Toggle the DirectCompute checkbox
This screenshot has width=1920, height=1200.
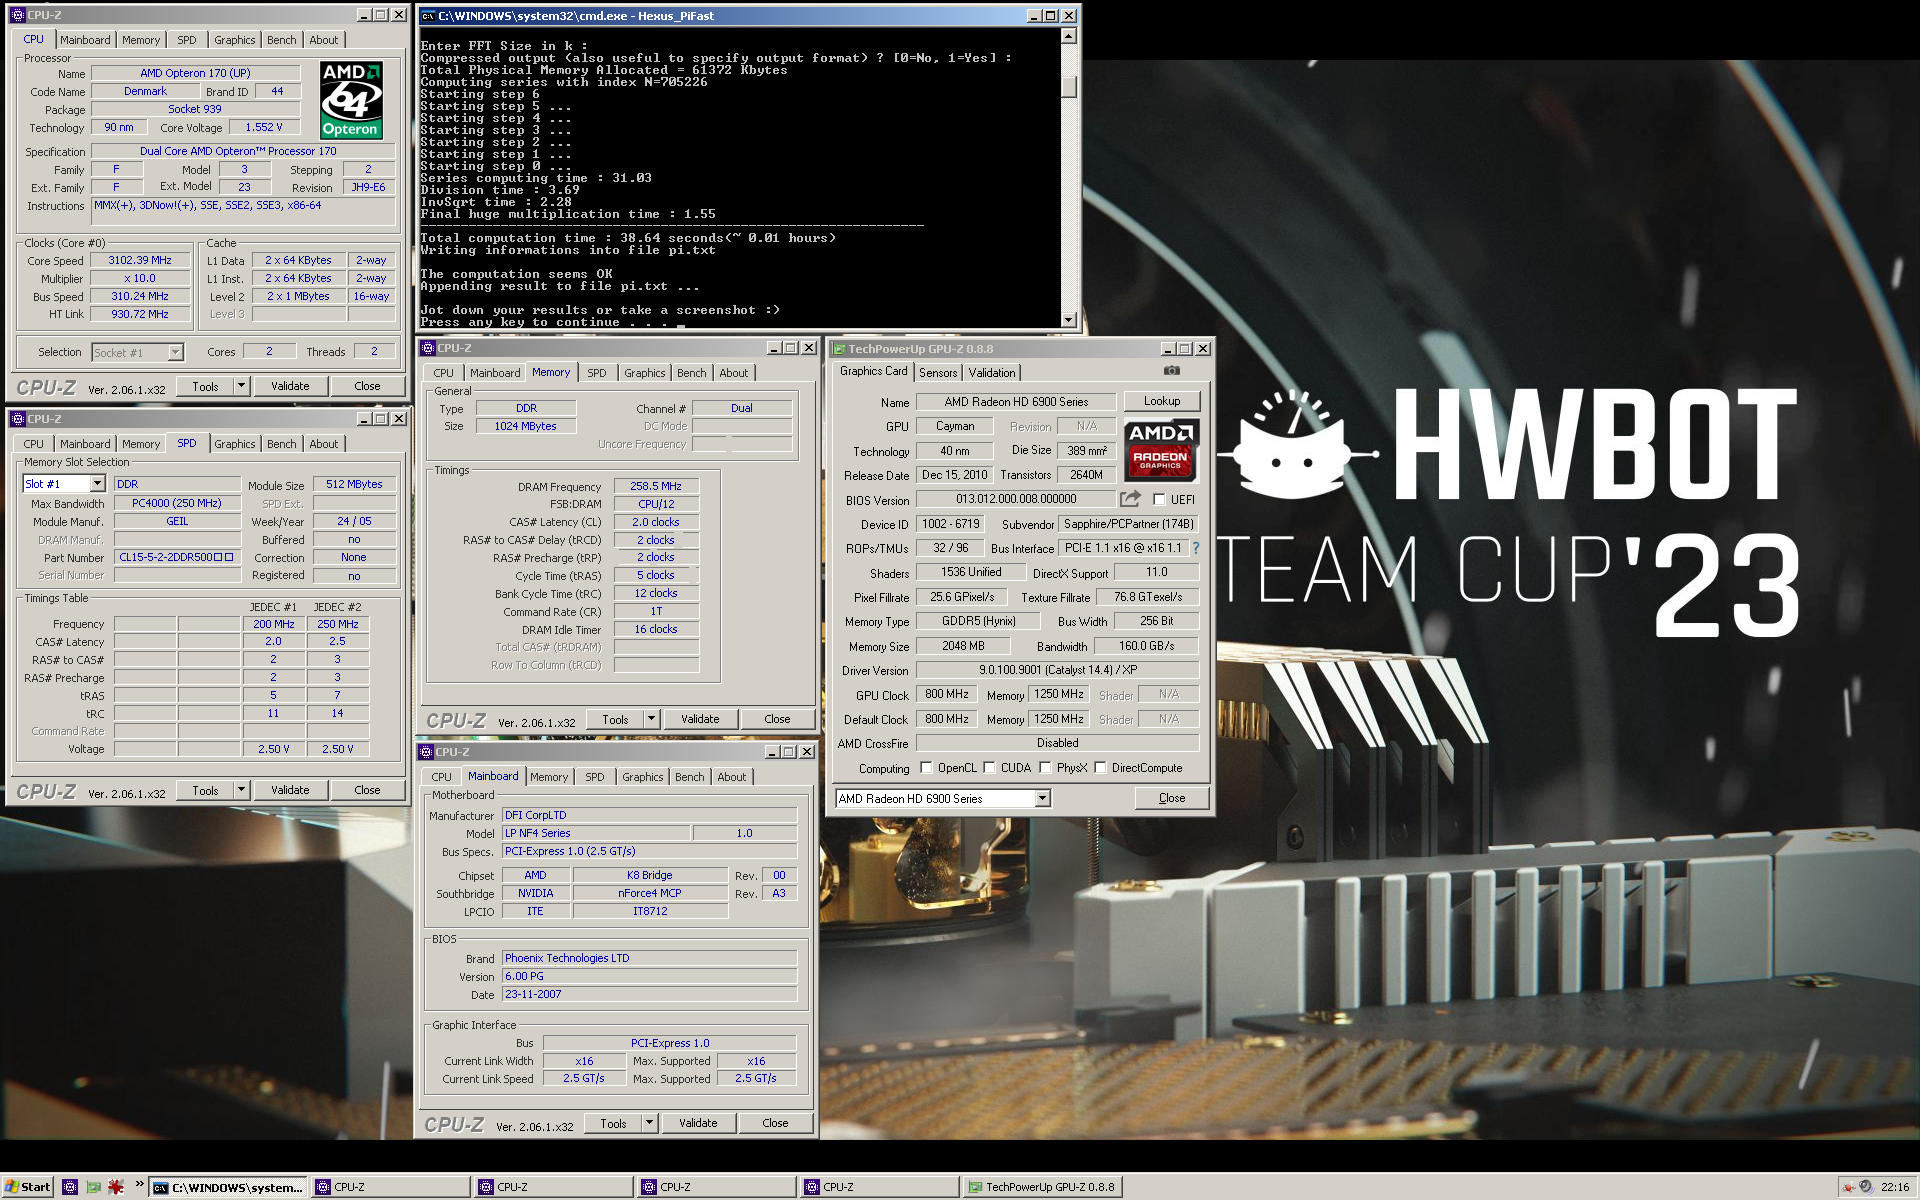(1100, 768)
